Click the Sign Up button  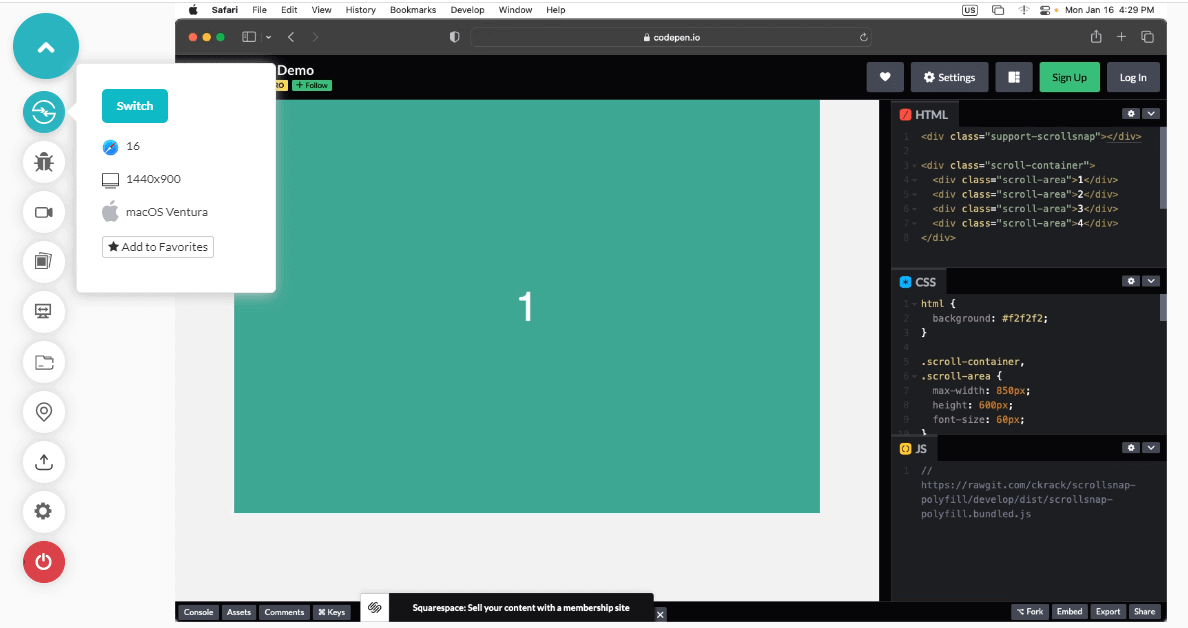[1069, 77]
